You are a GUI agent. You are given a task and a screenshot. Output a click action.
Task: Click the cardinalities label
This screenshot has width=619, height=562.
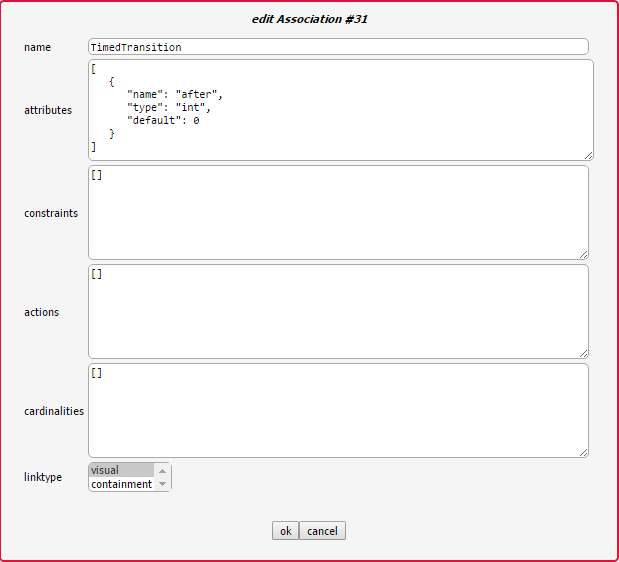[54, 411]
